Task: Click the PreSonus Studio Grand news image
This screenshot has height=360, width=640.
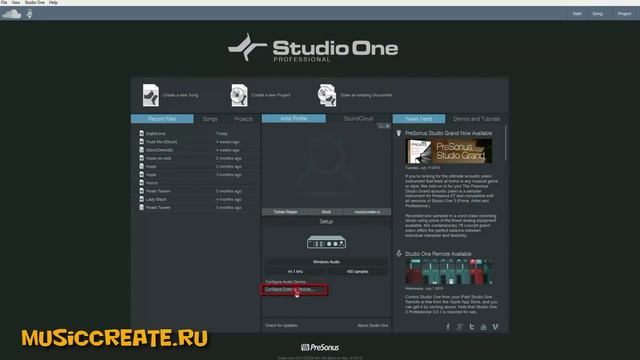Action: click(449, 151)
